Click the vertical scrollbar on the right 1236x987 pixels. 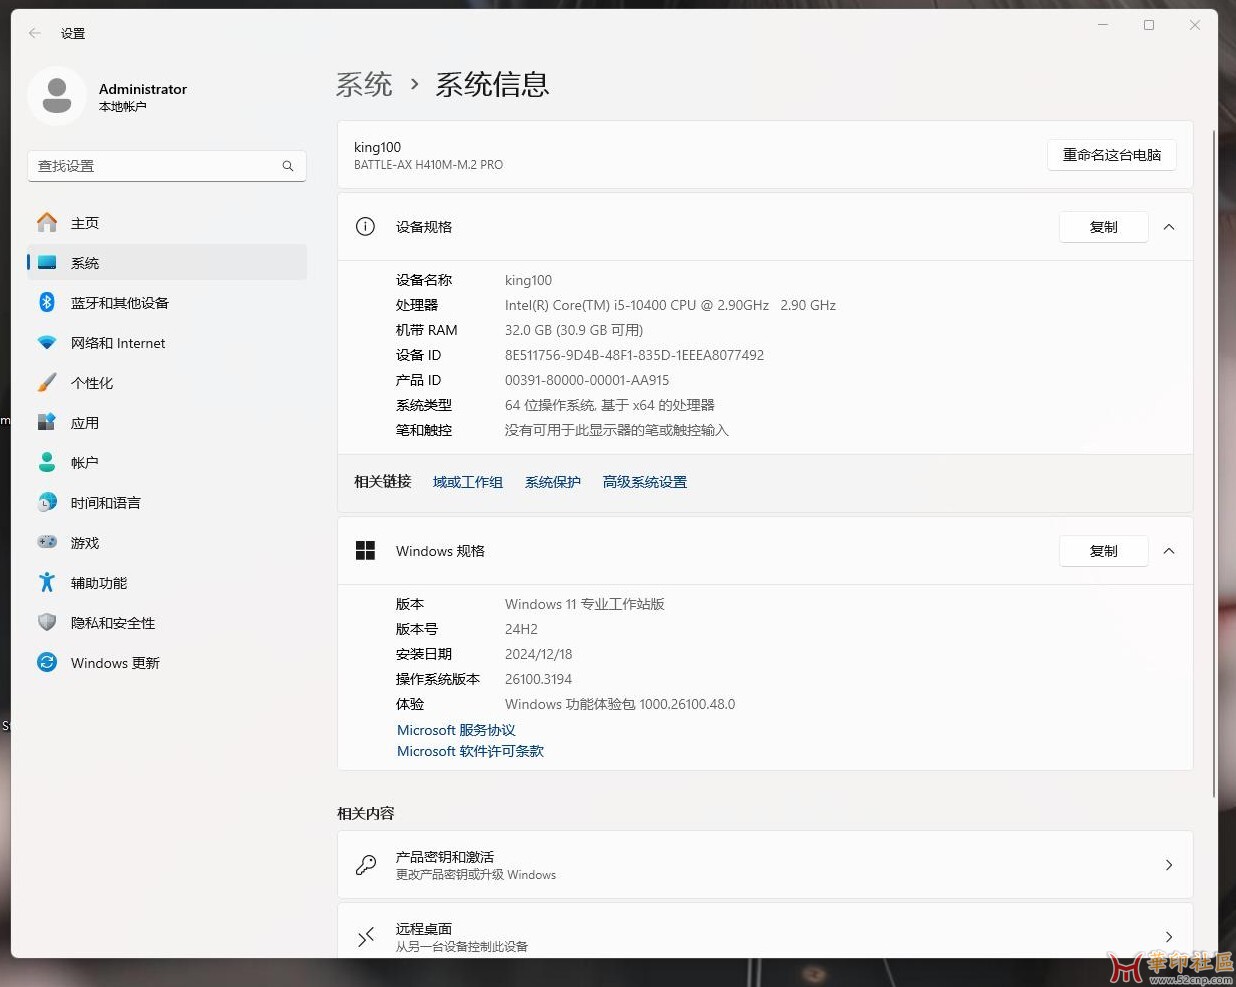(1214, 463)
